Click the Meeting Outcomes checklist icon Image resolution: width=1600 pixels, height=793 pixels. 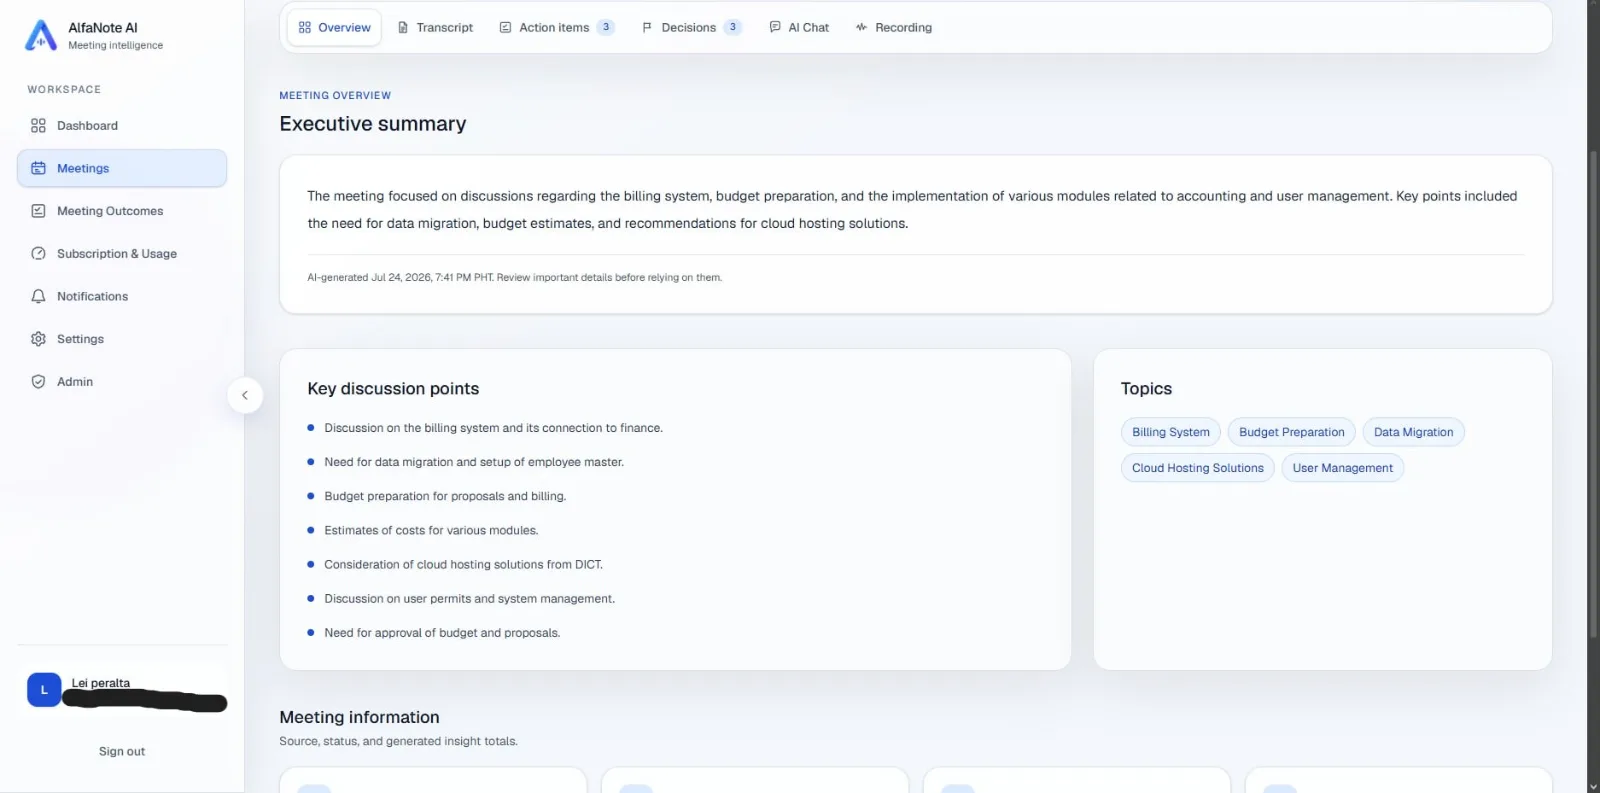tap(38, 211)
